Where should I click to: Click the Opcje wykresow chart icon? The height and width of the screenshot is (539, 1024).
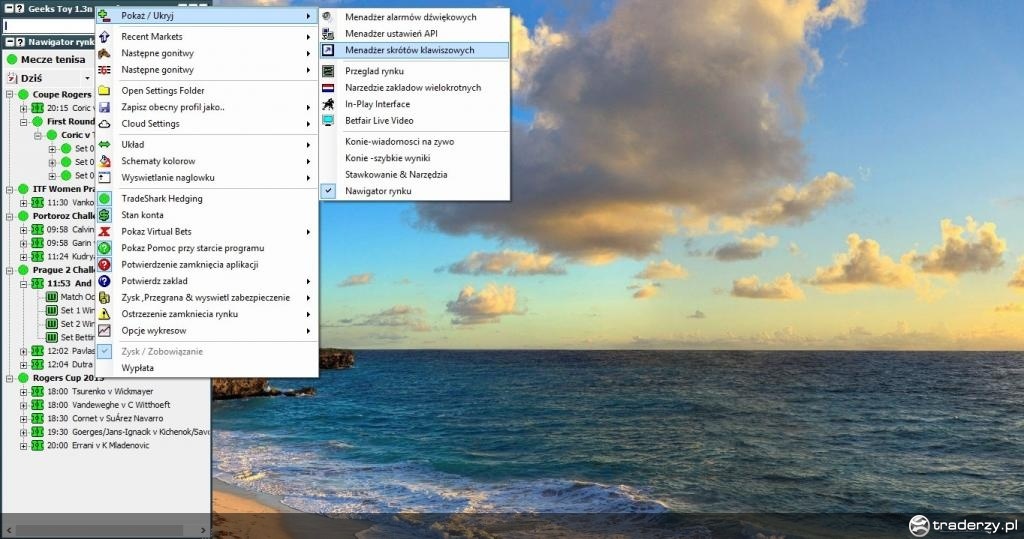coord(104,331)
